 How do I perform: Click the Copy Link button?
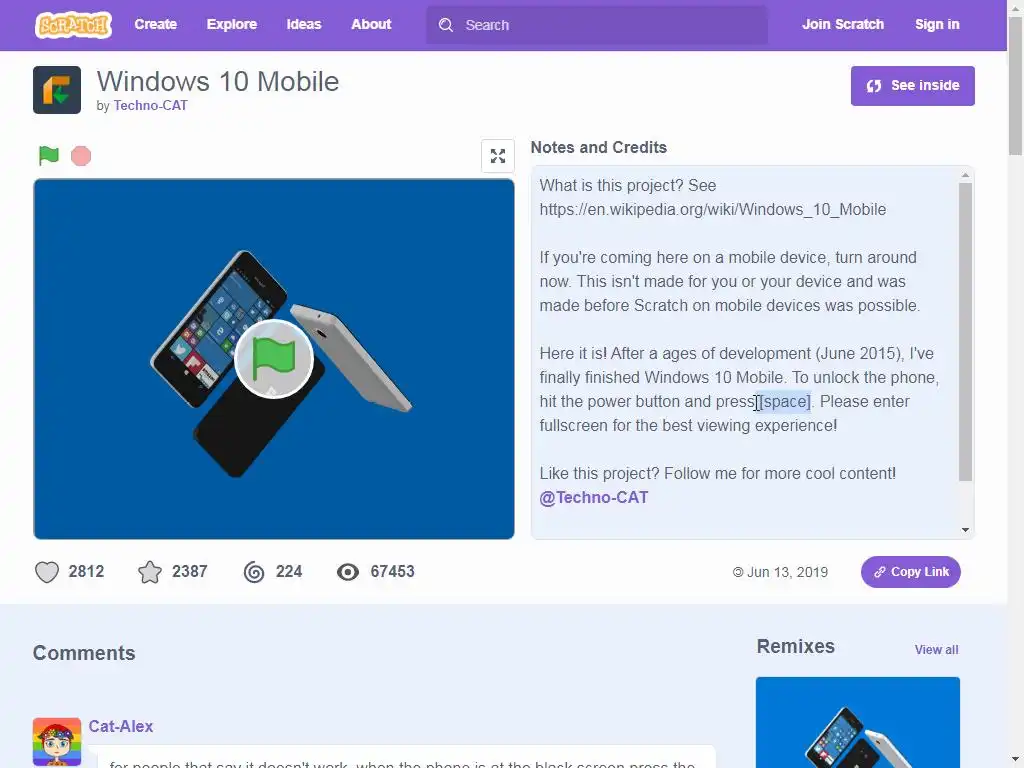pyautogui.click(x=910, y=572)
